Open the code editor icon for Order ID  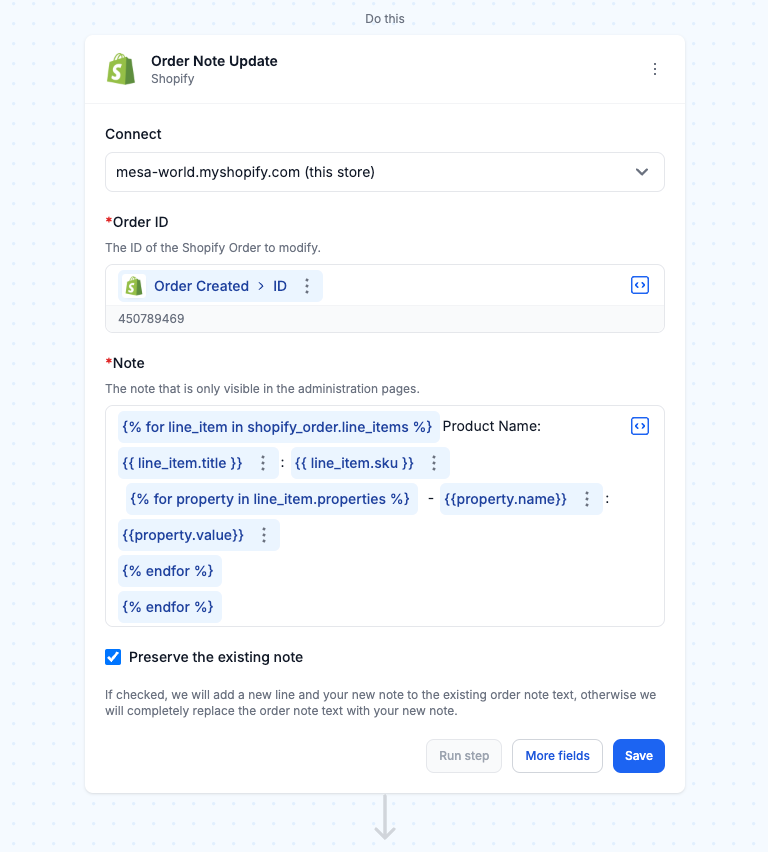[640, 285]
